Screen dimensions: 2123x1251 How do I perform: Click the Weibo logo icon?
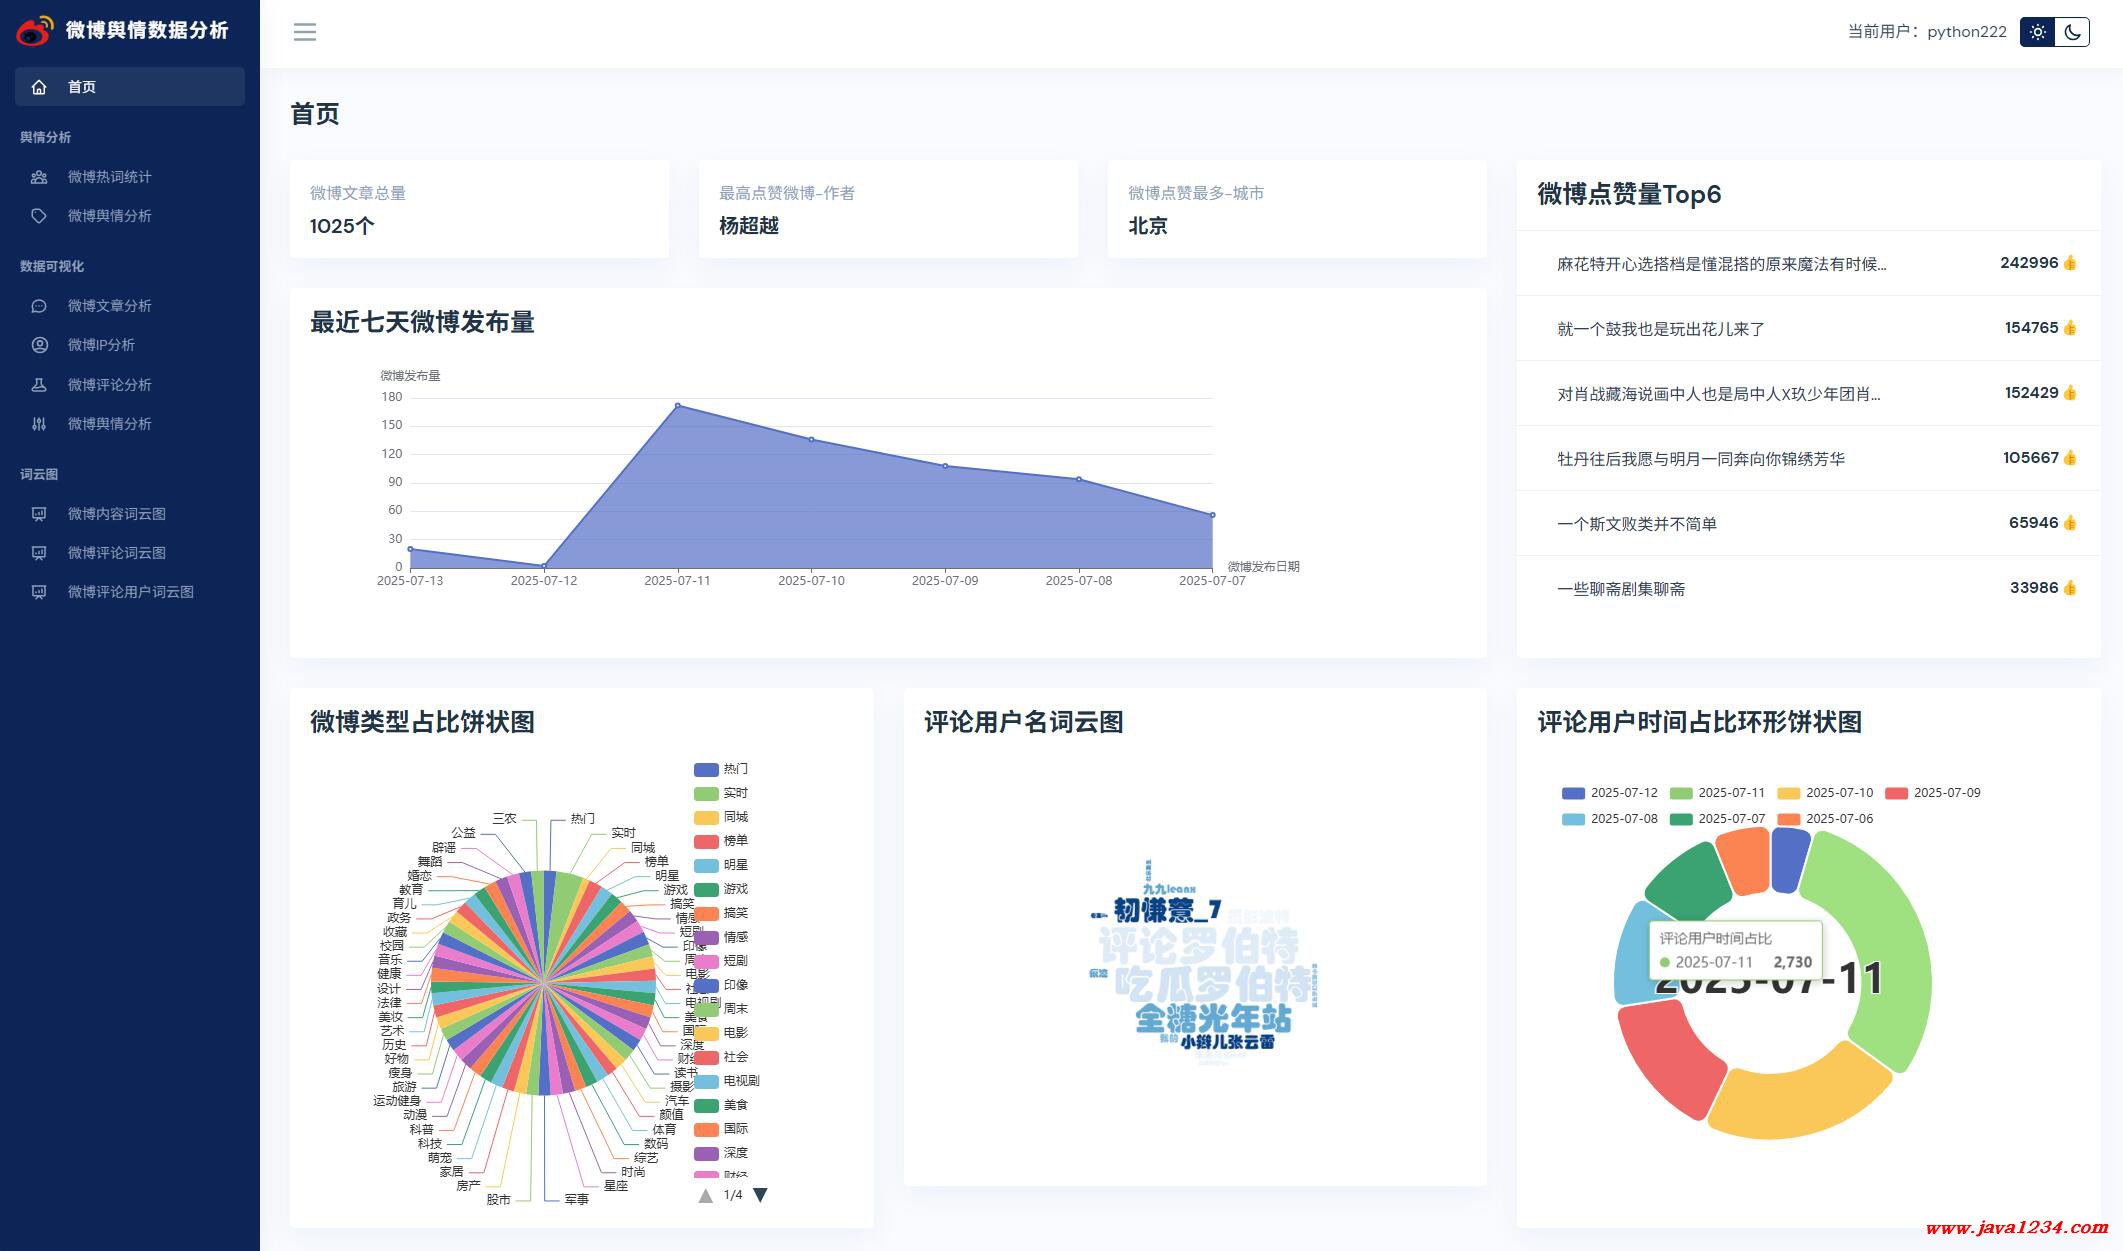point(34,31)
